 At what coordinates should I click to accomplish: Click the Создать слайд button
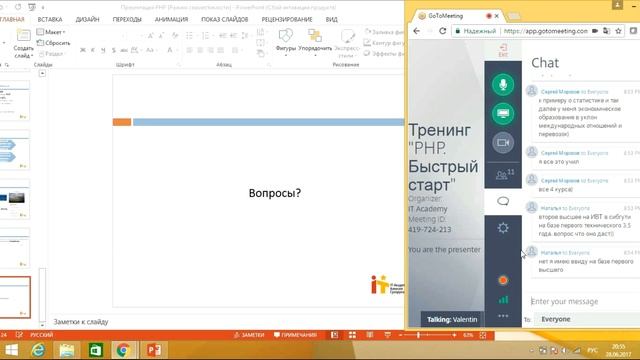coord(23,44)
